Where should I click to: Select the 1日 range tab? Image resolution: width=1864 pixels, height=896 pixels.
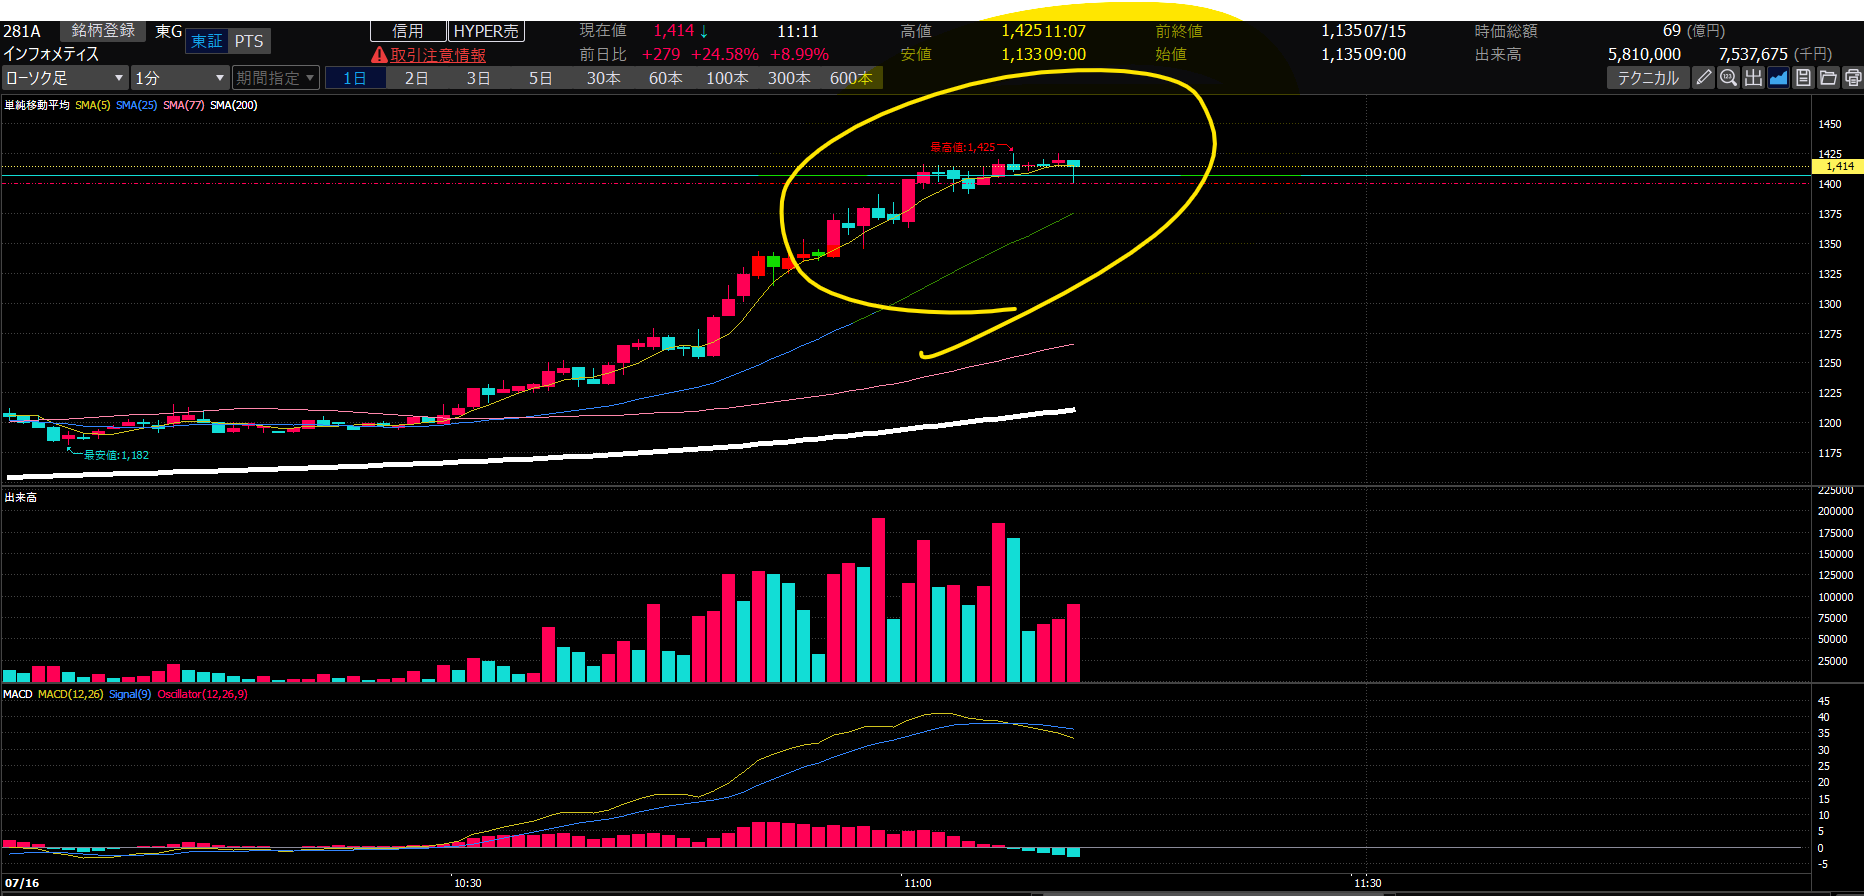click(355, 78)
